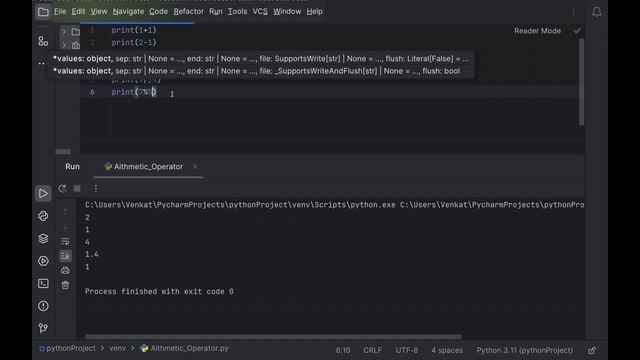This screenshot has width=640, height=360.
Task: Click the 6:10 cursor position indicator
Action: (x=343, y=350)
